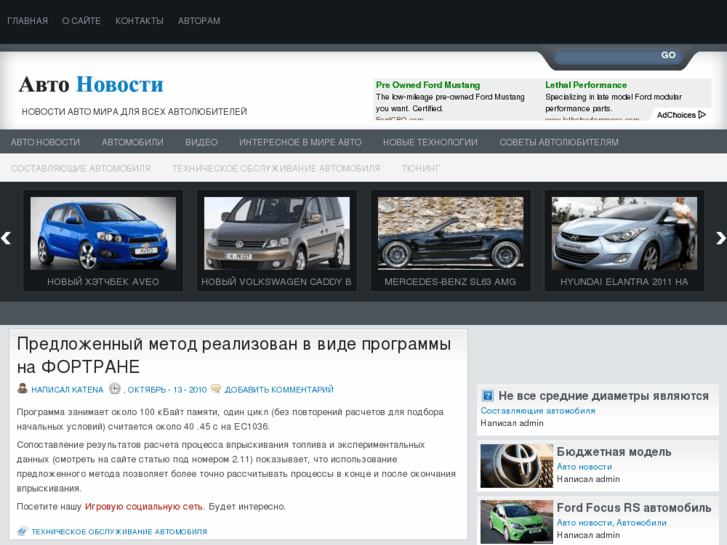Select the Новые технологии category
Image resolution: width=727 pixels, height=545 pixels.
click(x=430, y=142)
